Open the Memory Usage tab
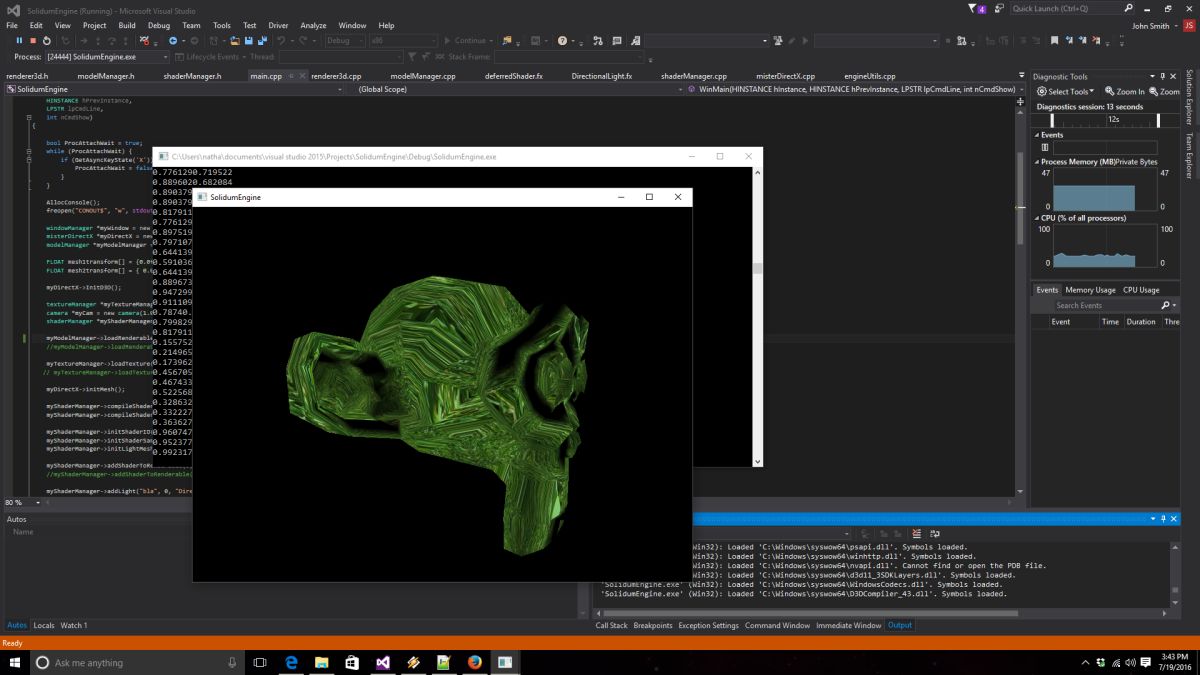The width and height of the screenshot is (1200, 675). [1090, 290]
